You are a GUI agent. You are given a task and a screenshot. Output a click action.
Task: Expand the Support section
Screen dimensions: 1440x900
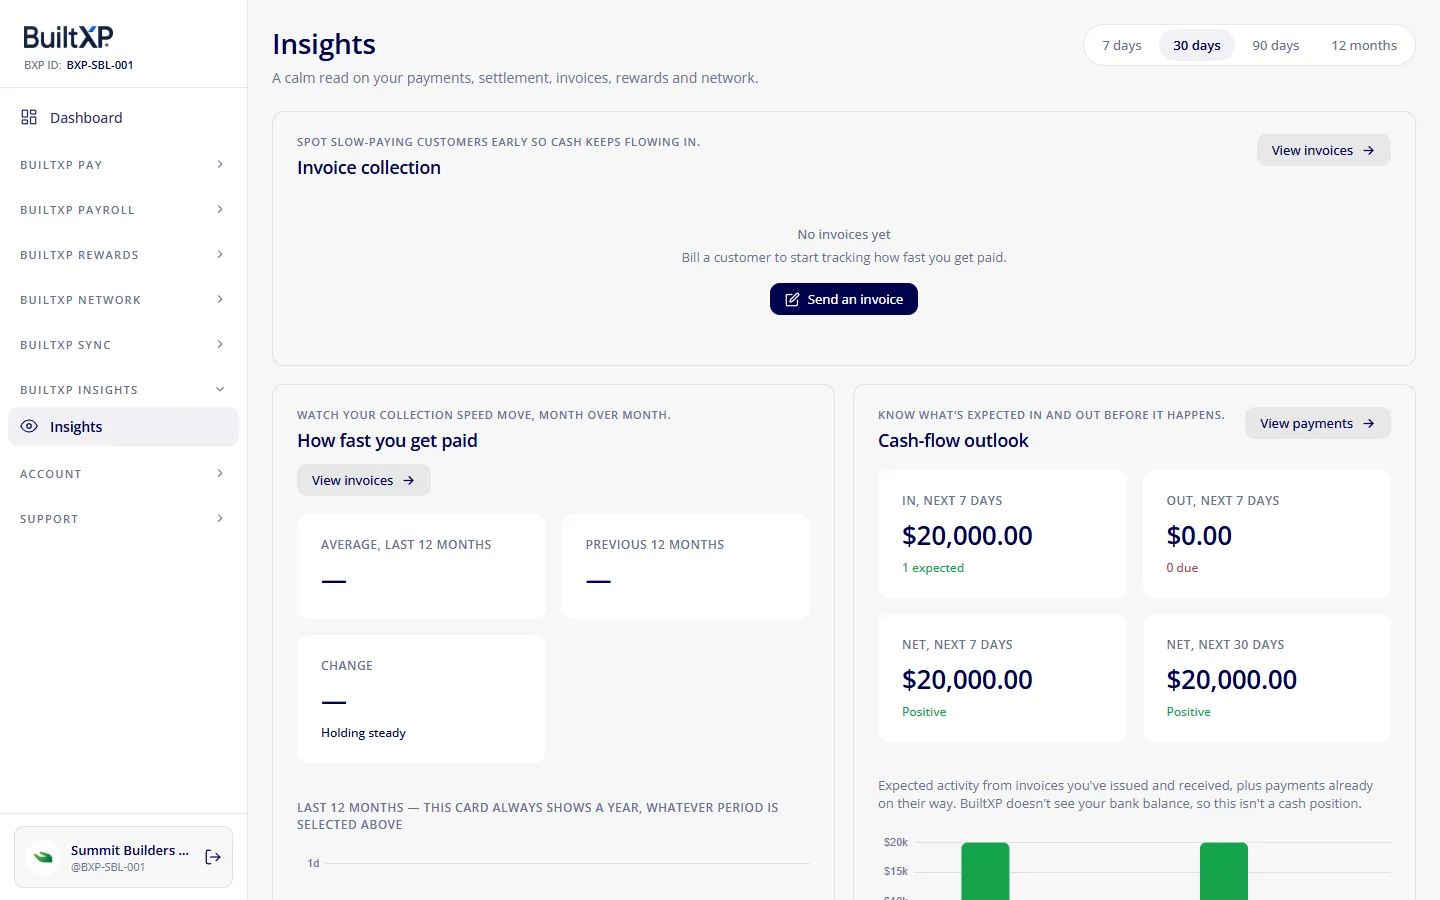click(x=123, y=519)
